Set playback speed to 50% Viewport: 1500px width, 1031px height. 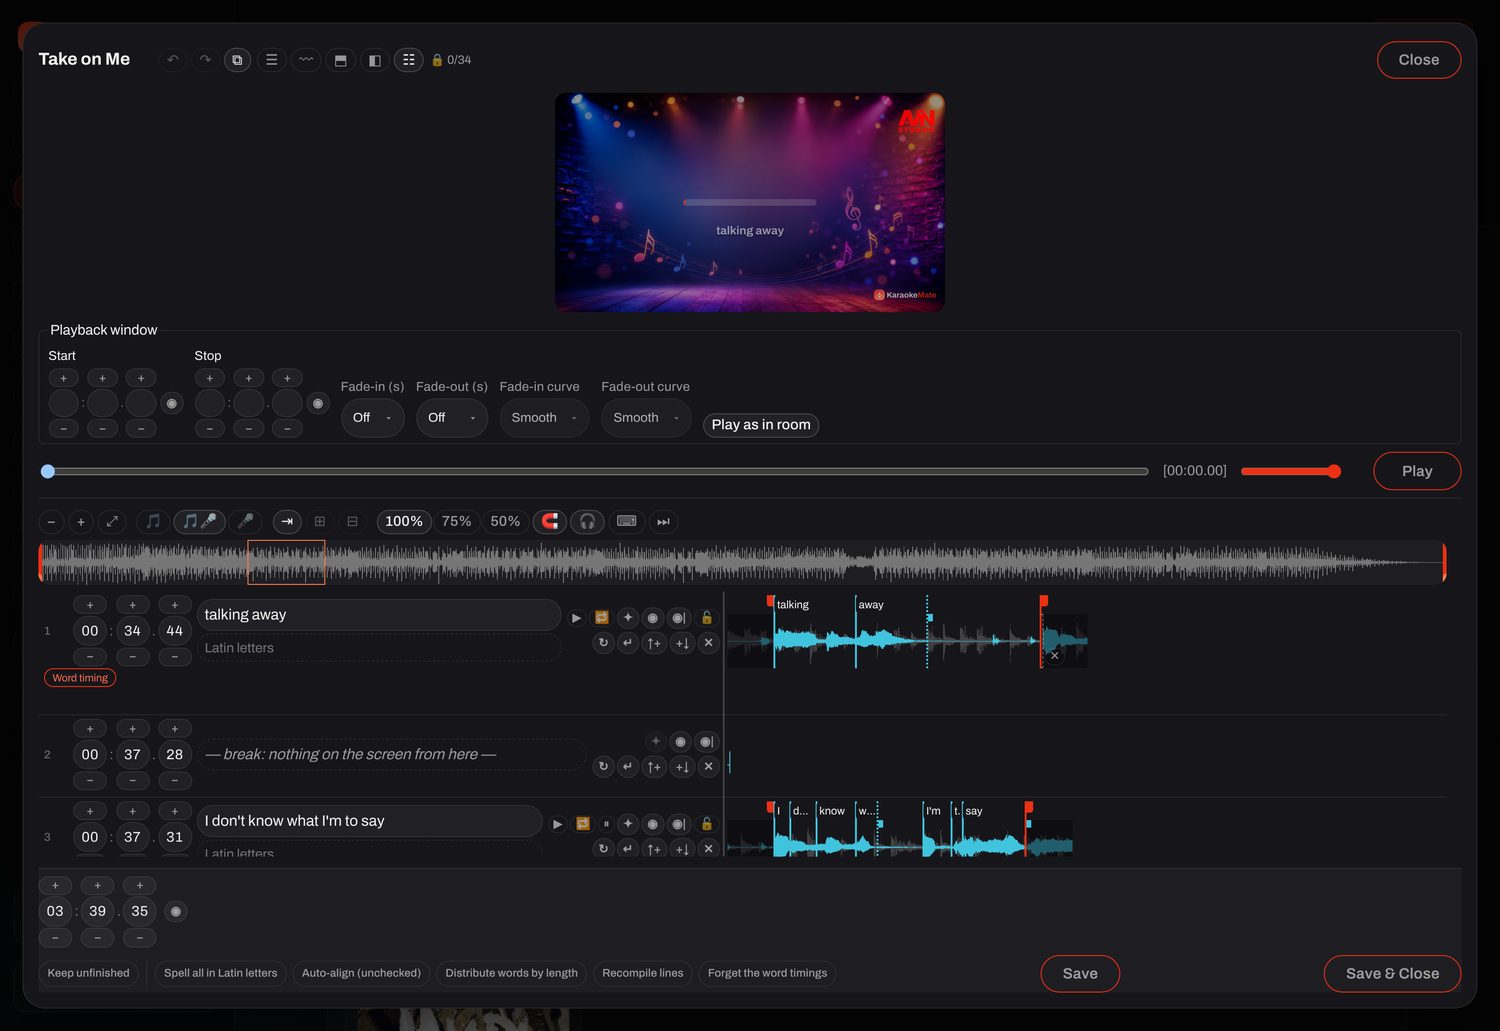(505, 521)
